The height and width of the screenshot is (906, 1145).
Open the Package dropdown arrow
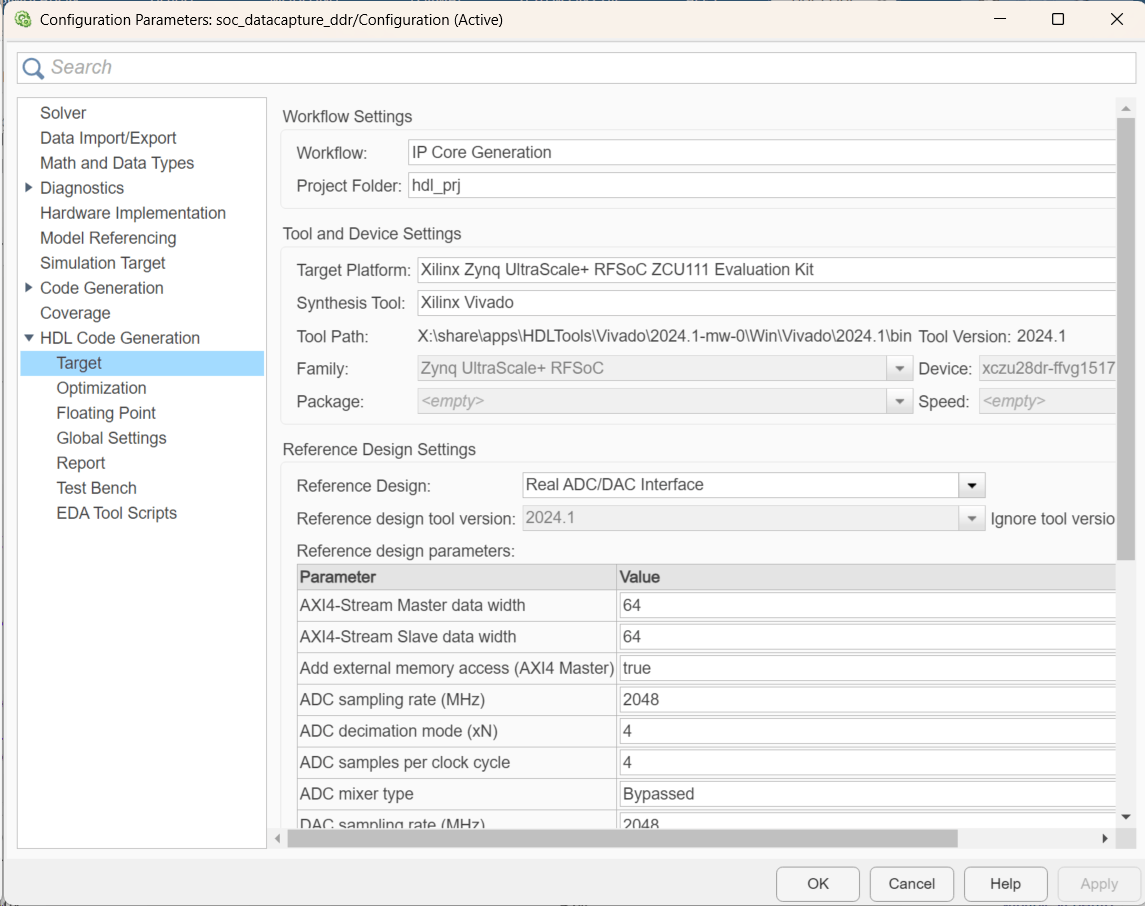point(900,402)
